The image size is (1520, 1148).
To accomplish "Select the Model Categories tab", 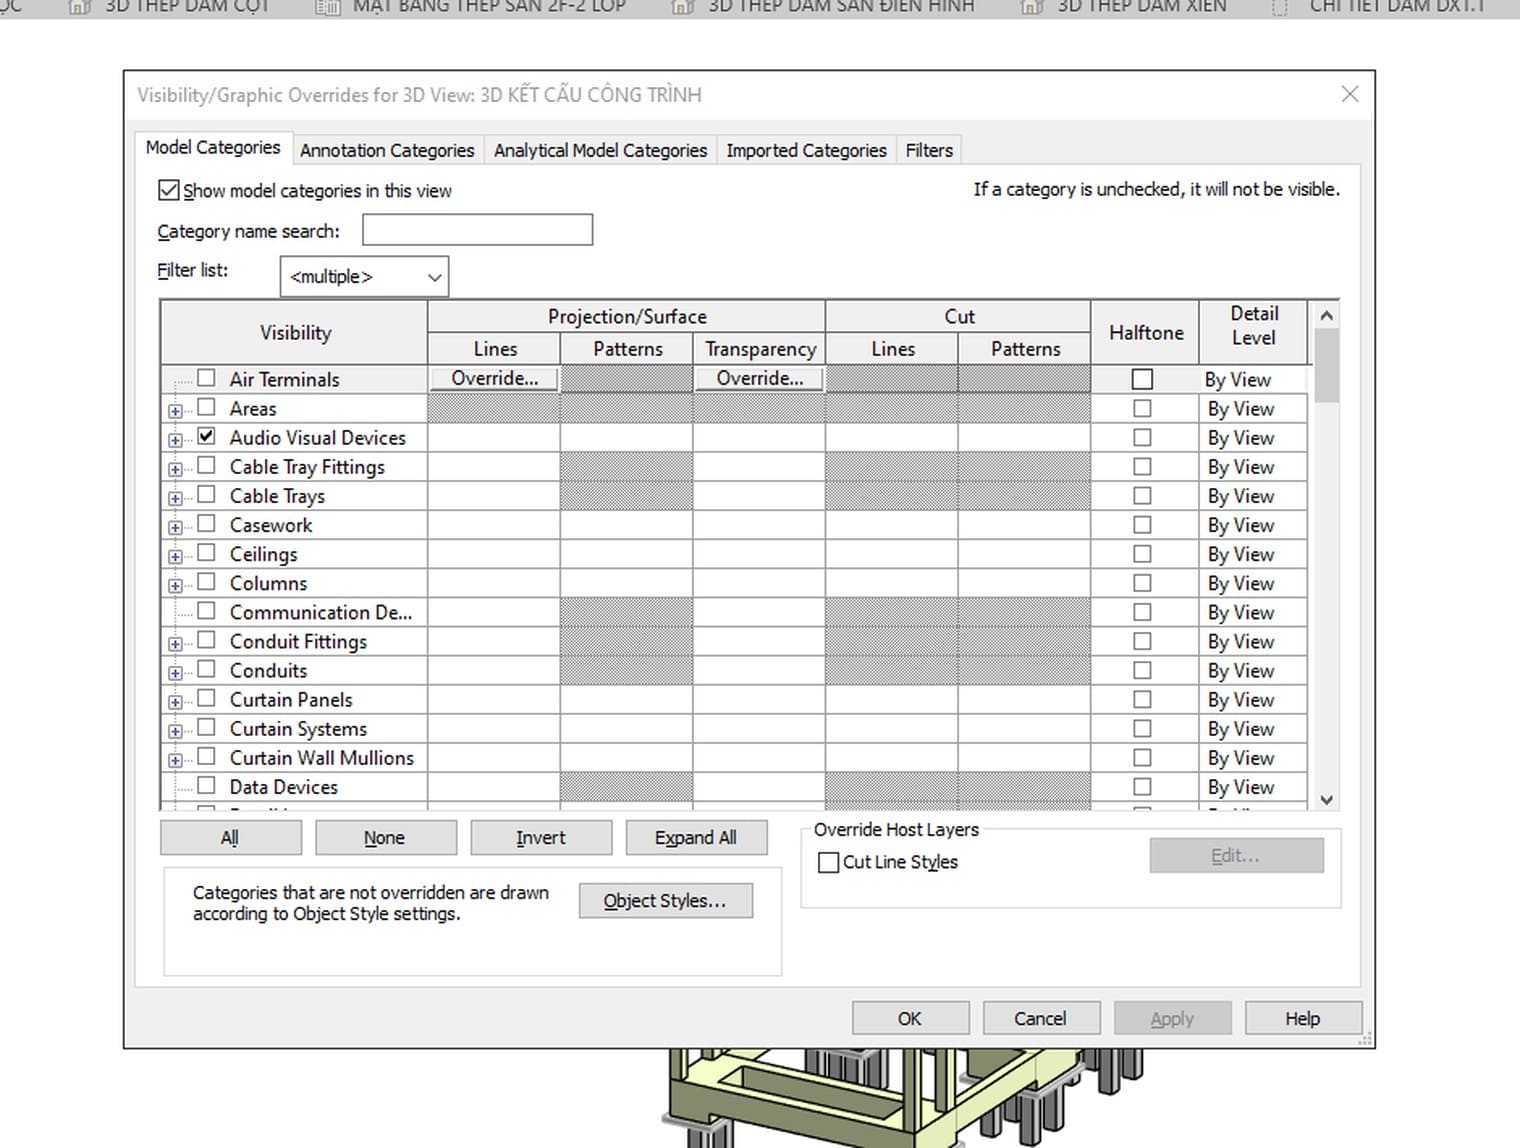I will tap(213, 147).
